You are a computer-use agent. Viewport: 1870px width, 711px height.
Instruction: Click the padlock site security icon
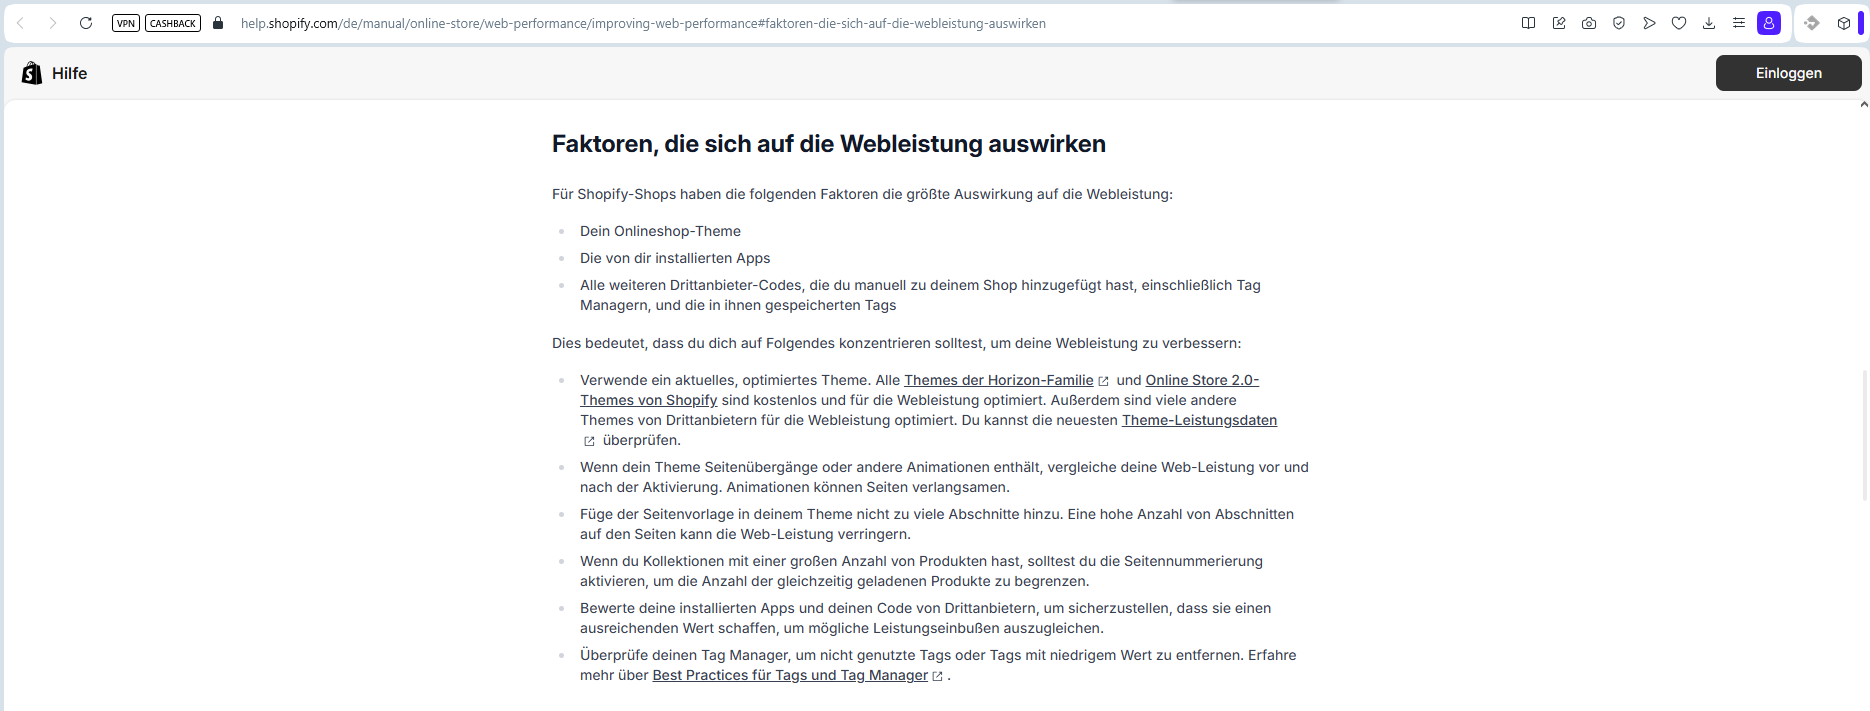218,23
